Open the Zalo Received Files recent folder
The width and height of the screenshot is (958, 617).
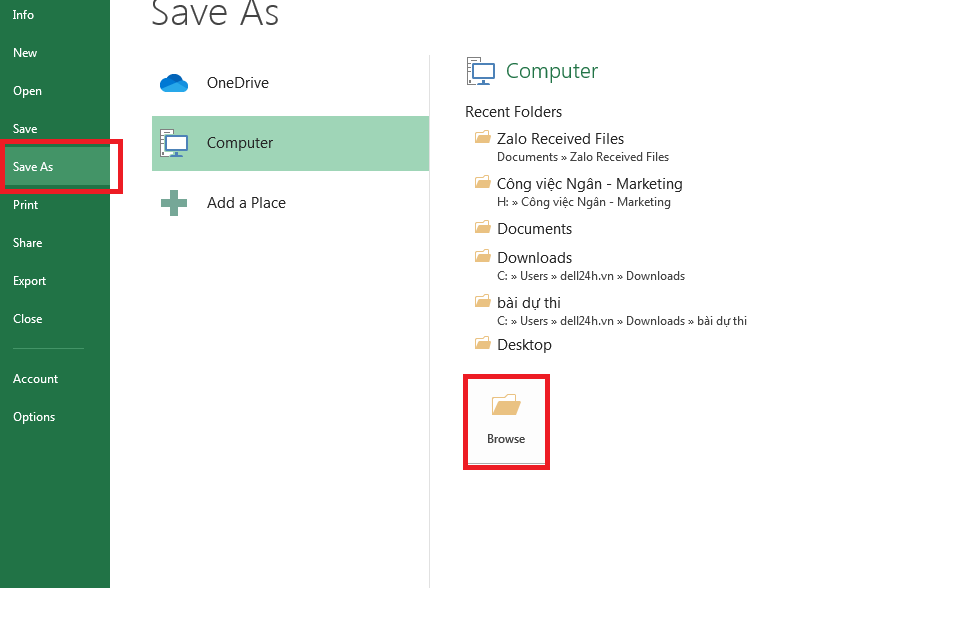[x=560, y=139]
